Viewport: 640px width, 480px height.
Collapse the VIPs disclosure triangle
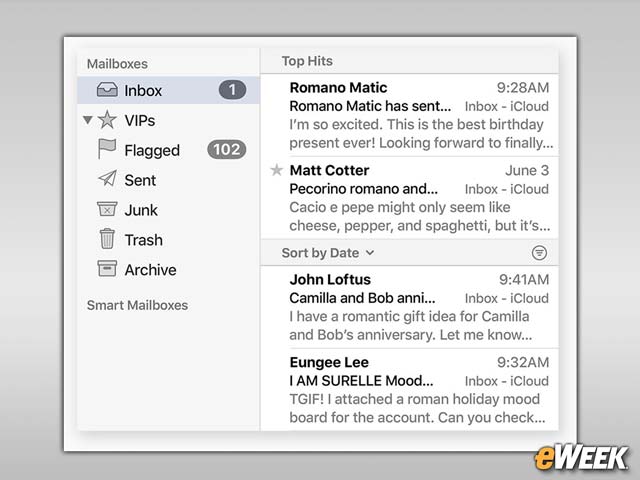[87, 120]
